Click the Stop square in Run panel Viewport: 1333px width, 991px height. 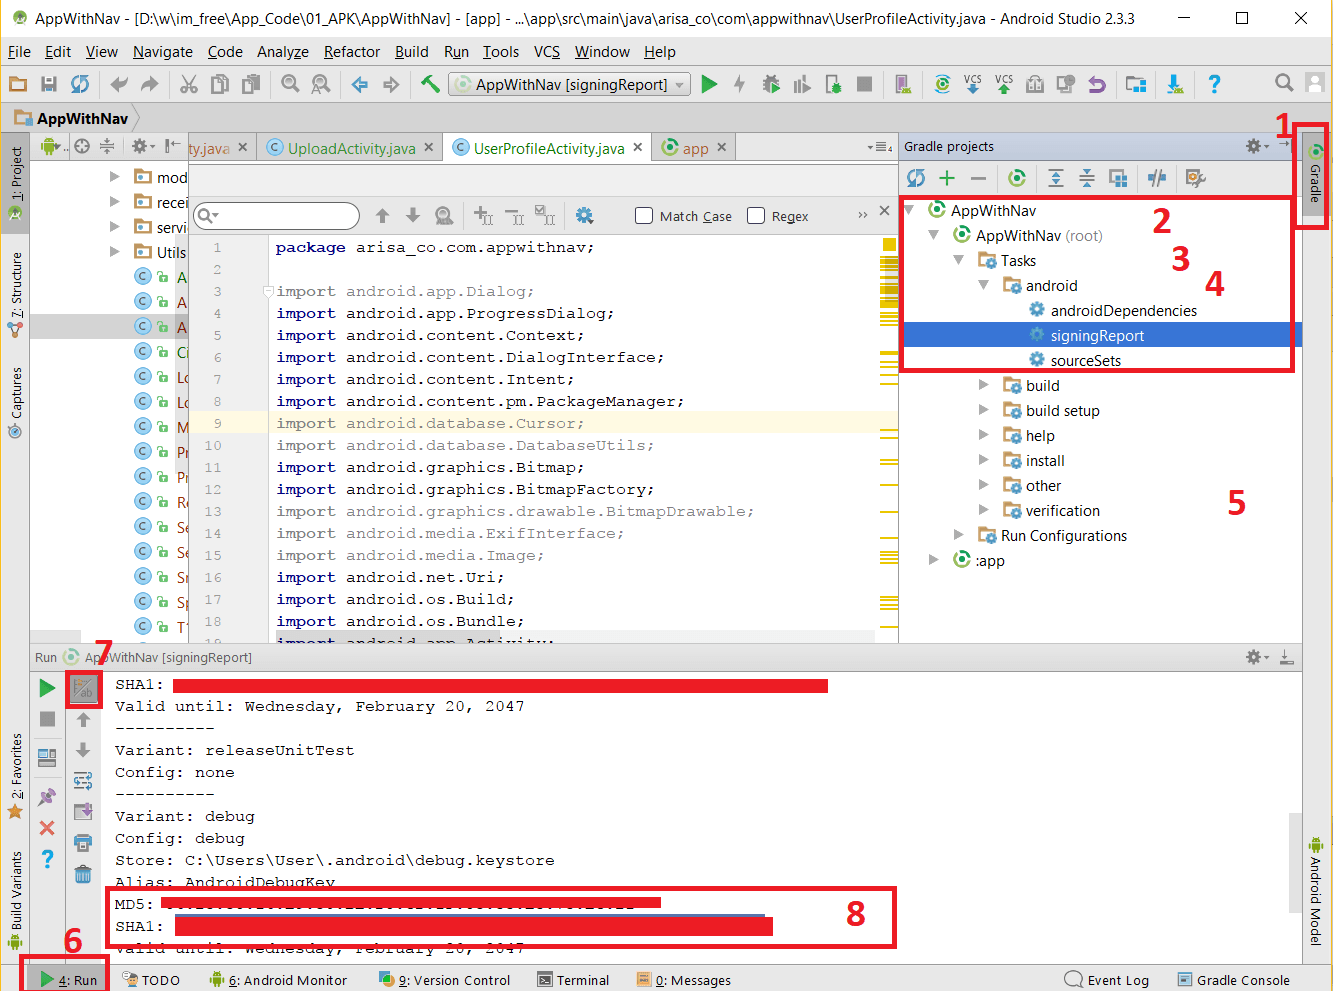coord(47,719)
